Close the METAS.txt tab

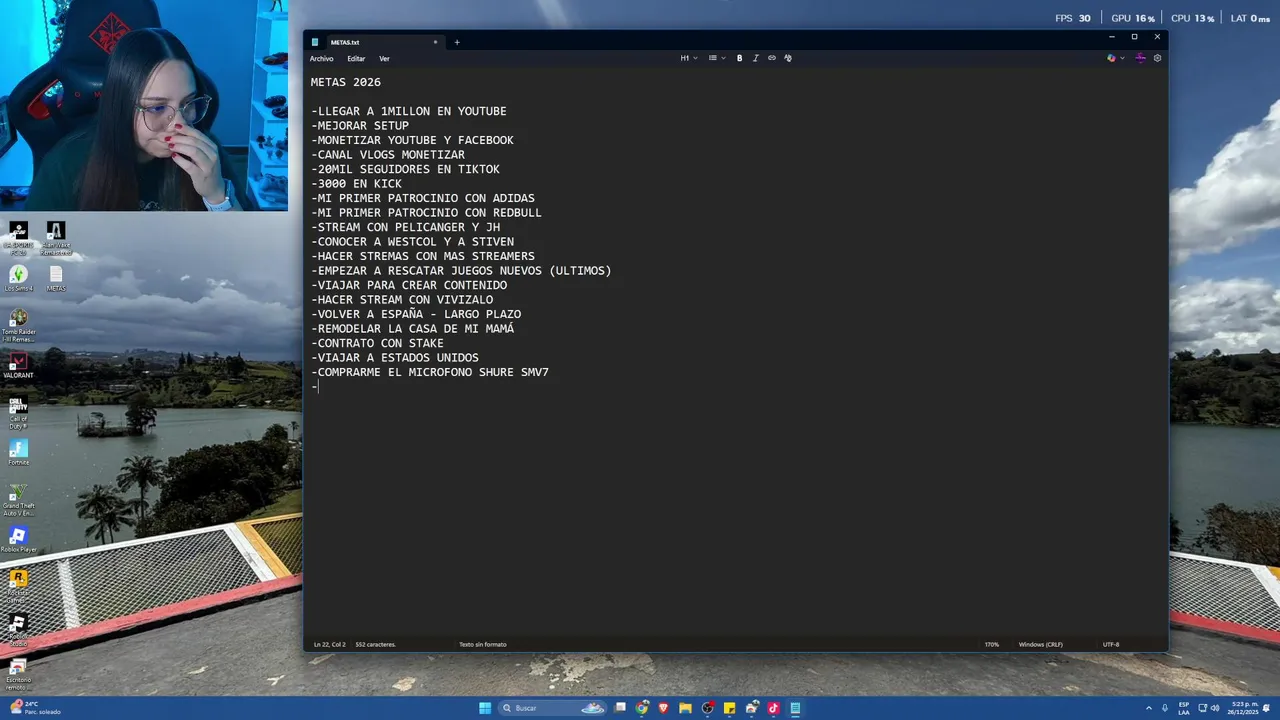[x=435, y=42]
